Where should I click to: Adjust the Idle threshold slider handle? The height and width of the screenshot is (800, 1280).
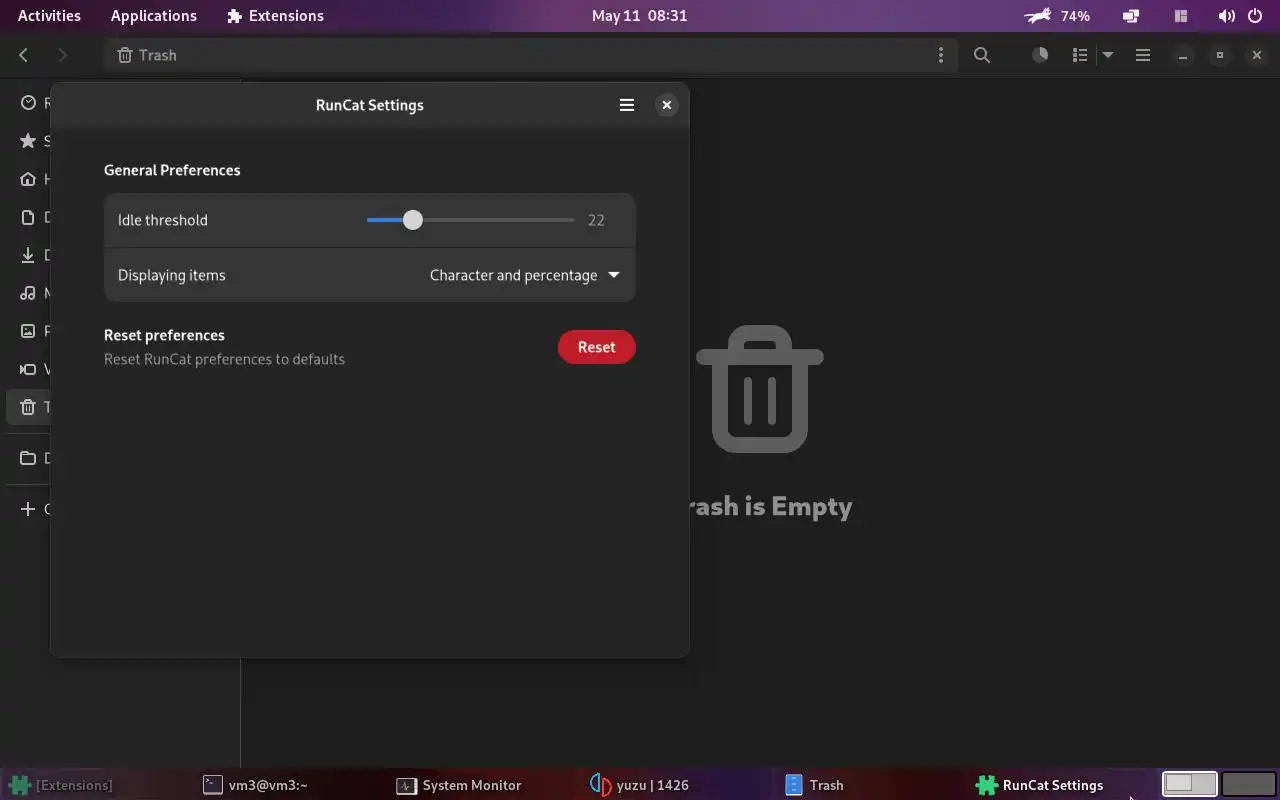click(x=413, y=220)
